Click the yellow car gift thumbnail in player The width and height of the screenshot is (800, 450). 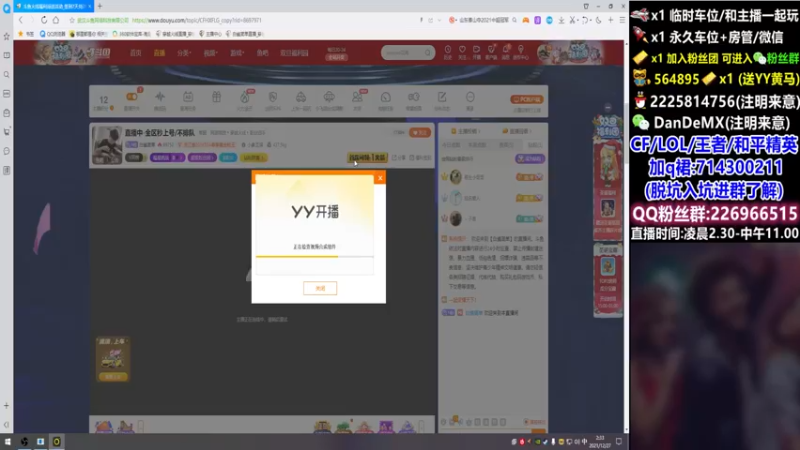click(112, 359)
